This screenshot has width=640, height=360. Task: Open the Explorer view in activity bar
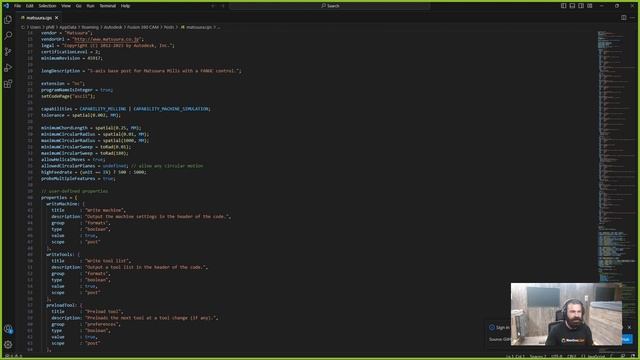tap(8, 20)
